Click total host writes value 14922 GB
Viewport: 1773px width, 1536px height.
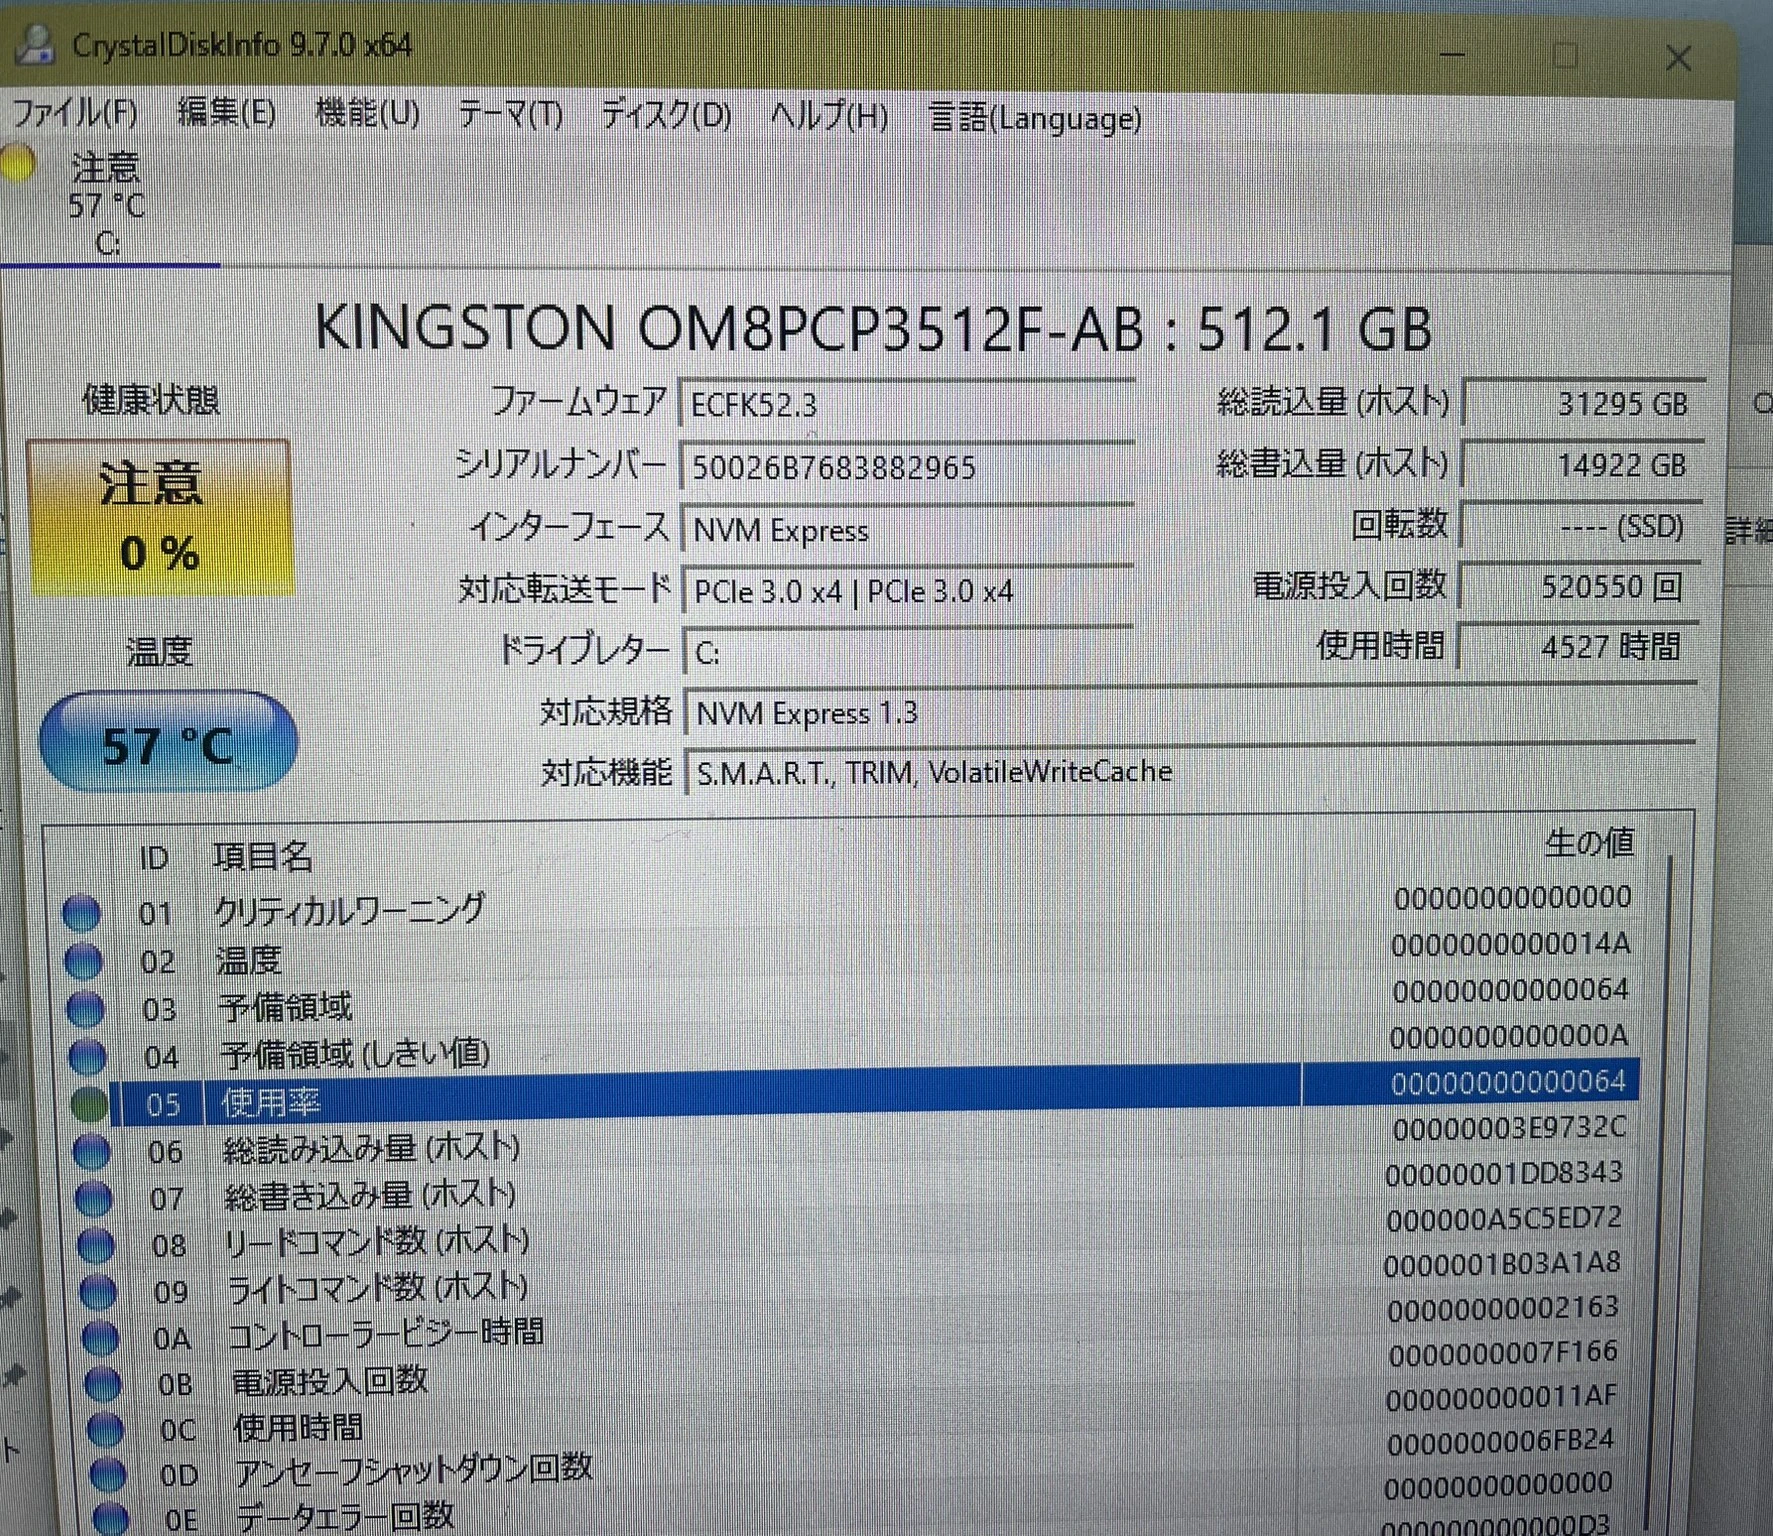(1583, 465)
